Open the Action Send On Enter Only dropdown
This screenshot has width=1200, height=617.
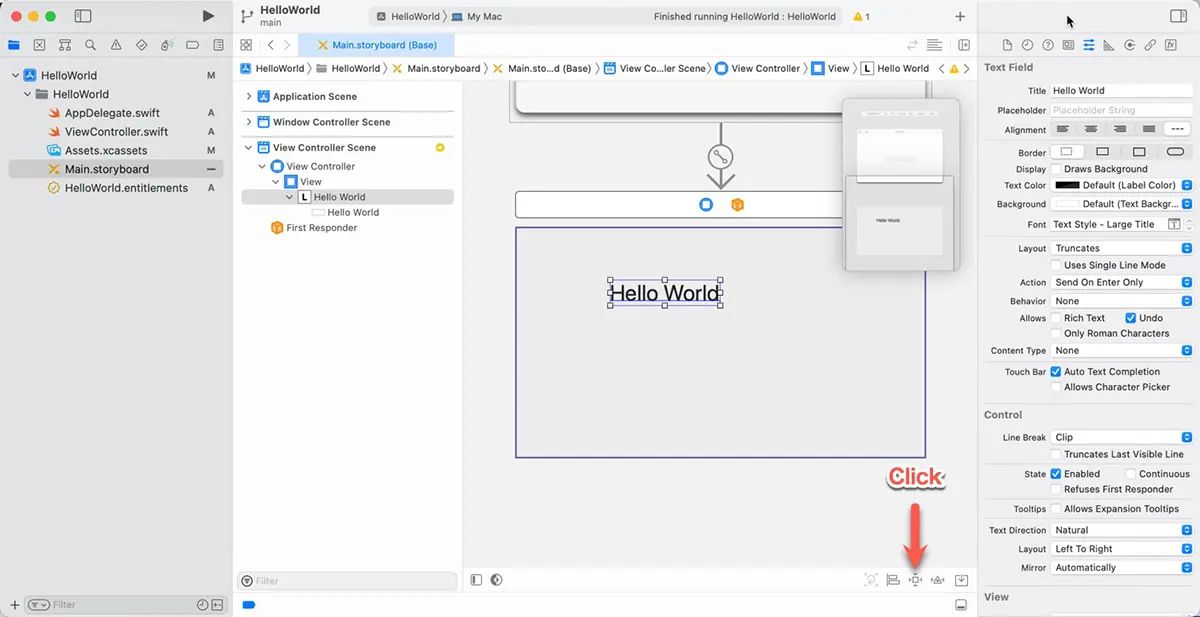pyautogui.click(x=1122, y=282)
